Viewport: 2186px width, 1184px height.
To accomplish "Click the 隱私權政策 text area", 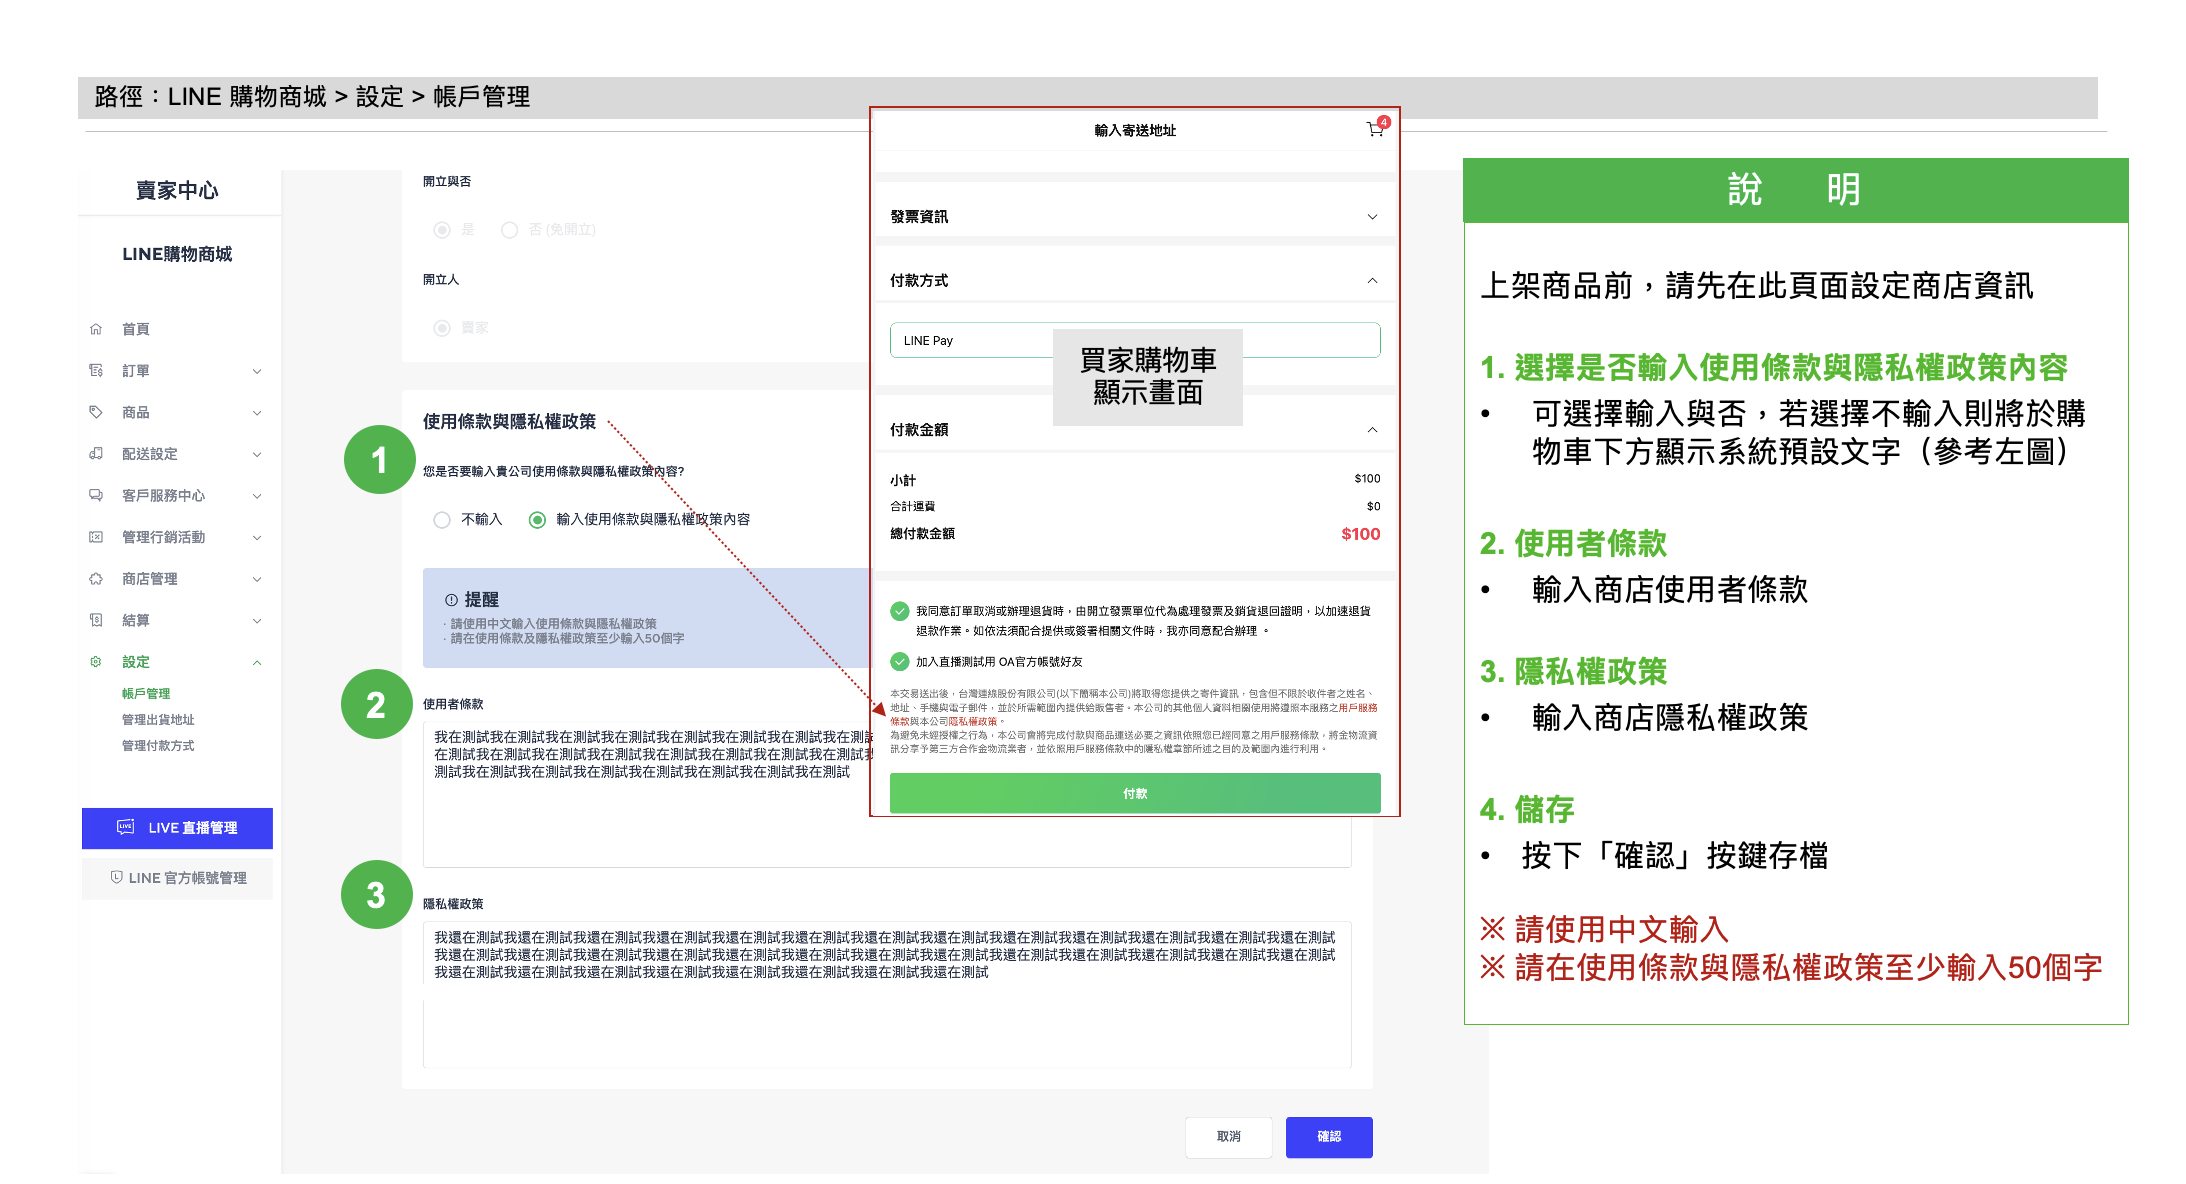I will pos(887,994).
